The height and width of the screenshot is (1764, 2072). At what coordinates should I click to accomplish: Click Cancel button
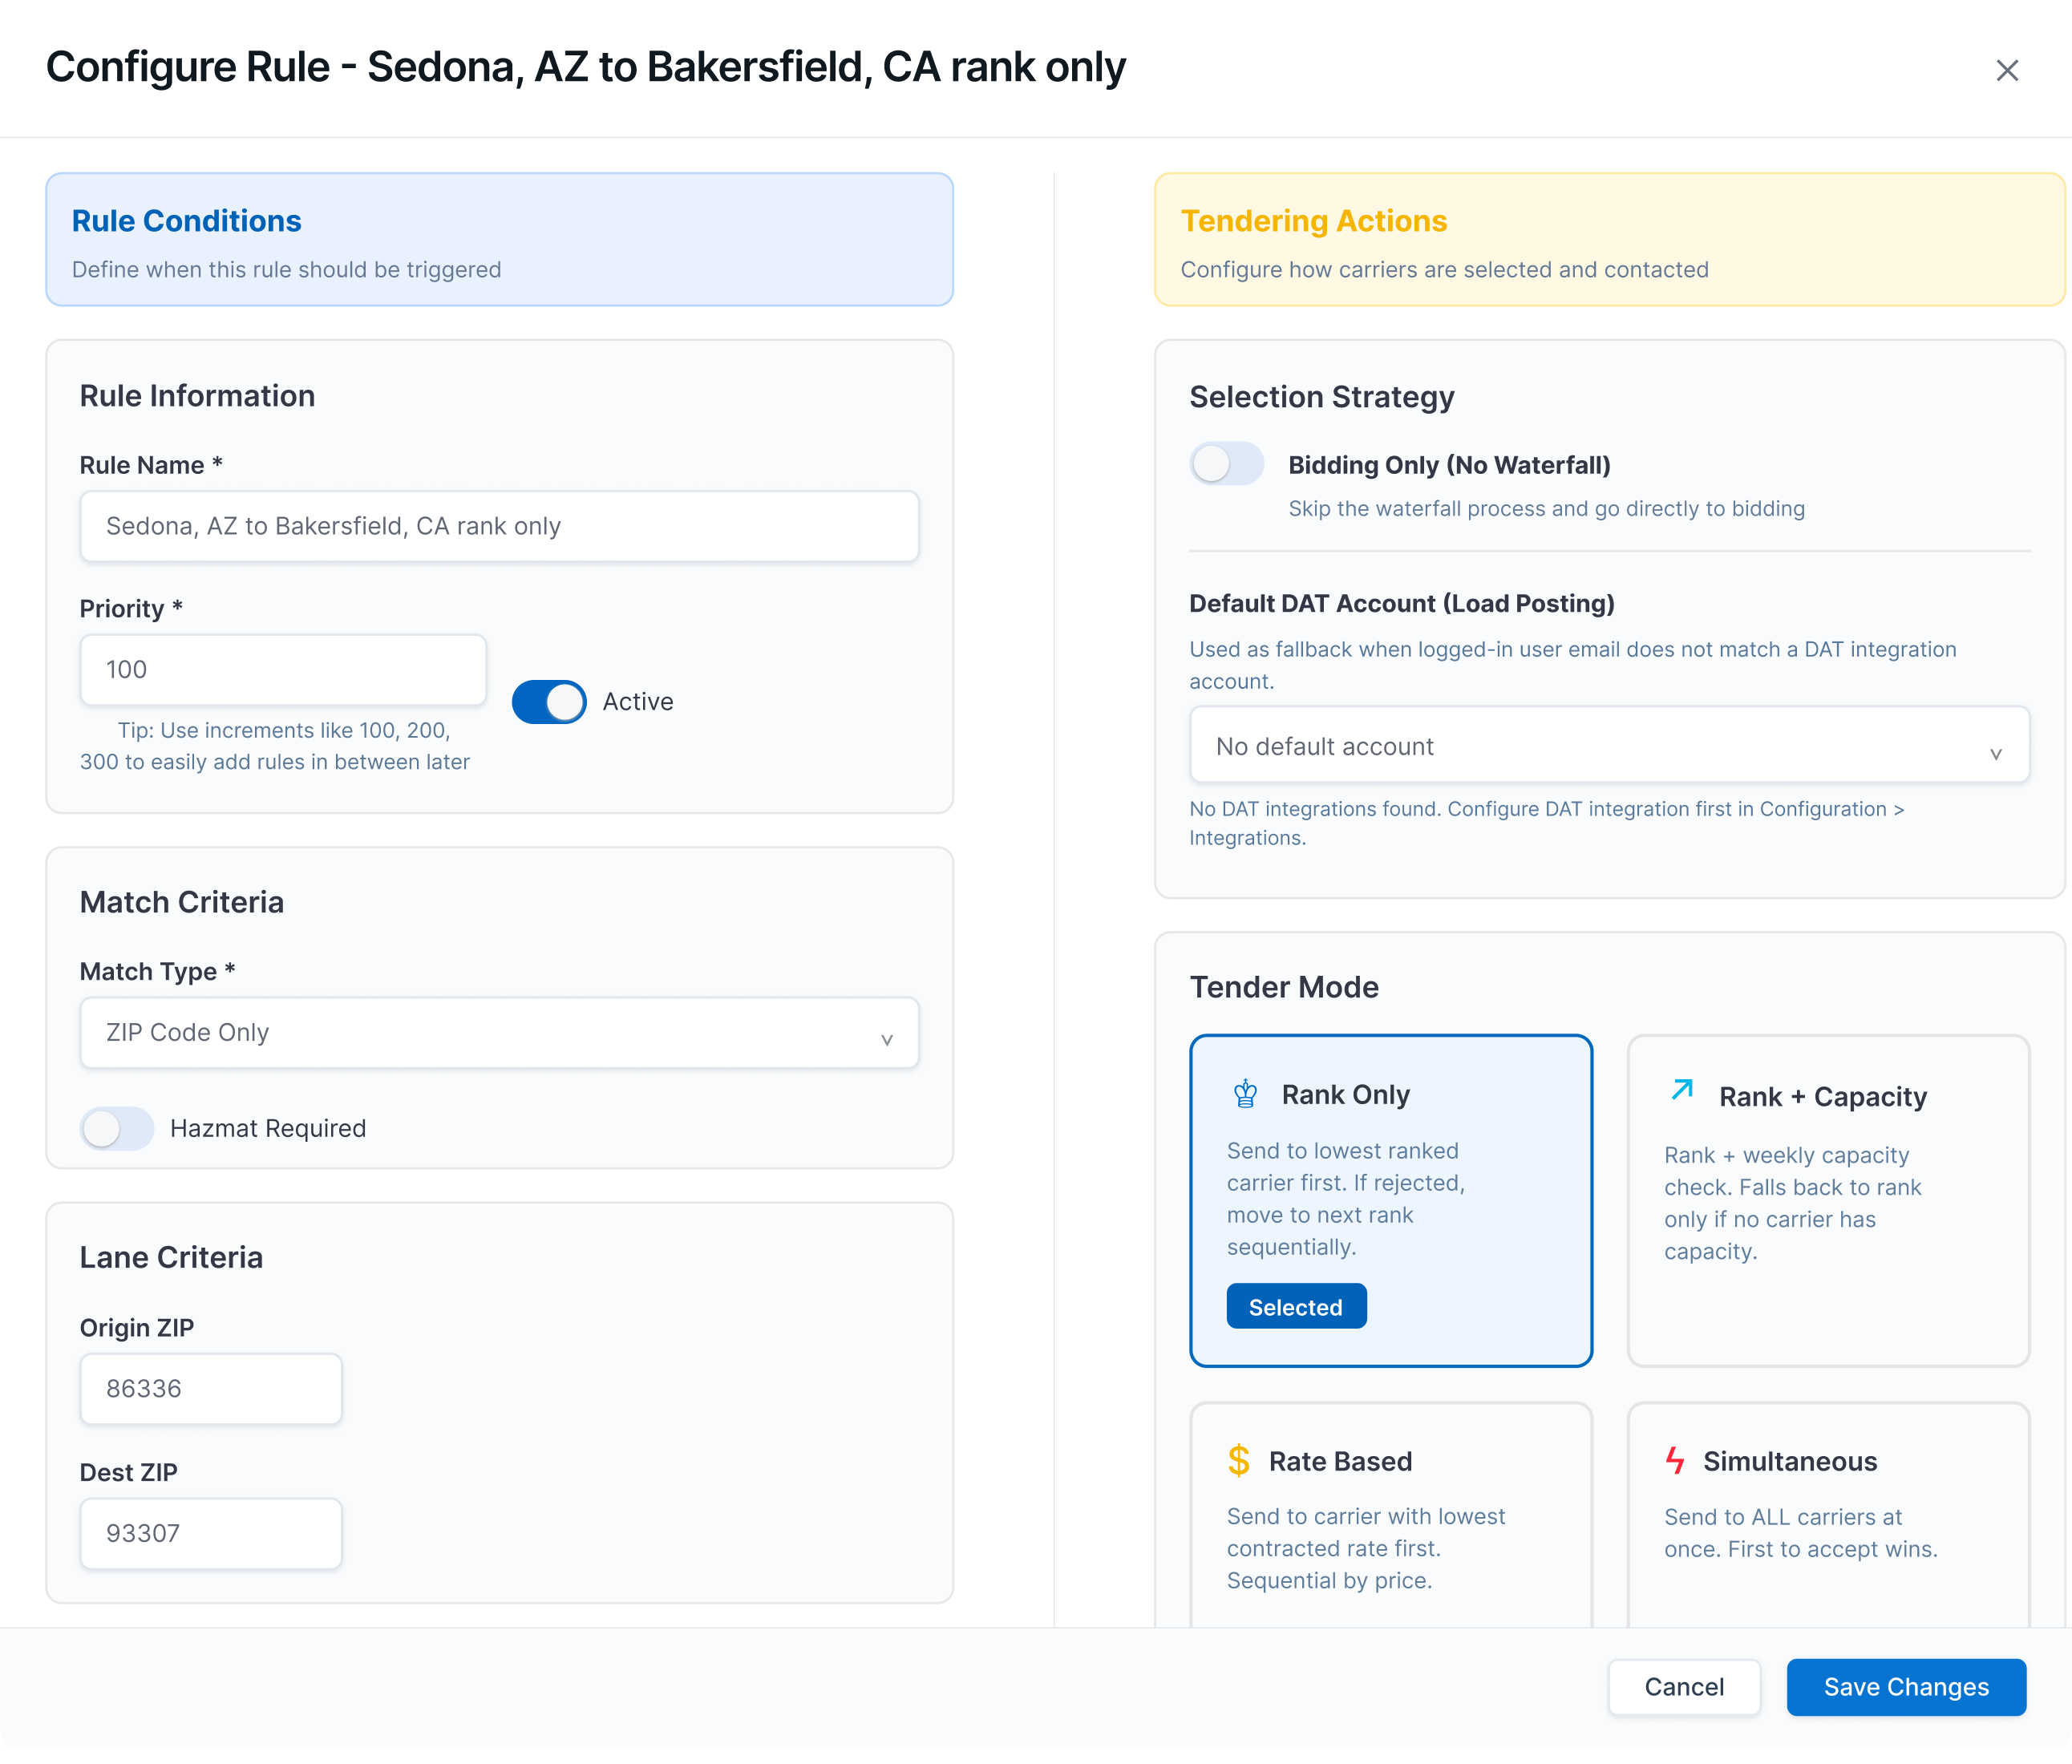pyautogui.click(x=1684, y=1688)
